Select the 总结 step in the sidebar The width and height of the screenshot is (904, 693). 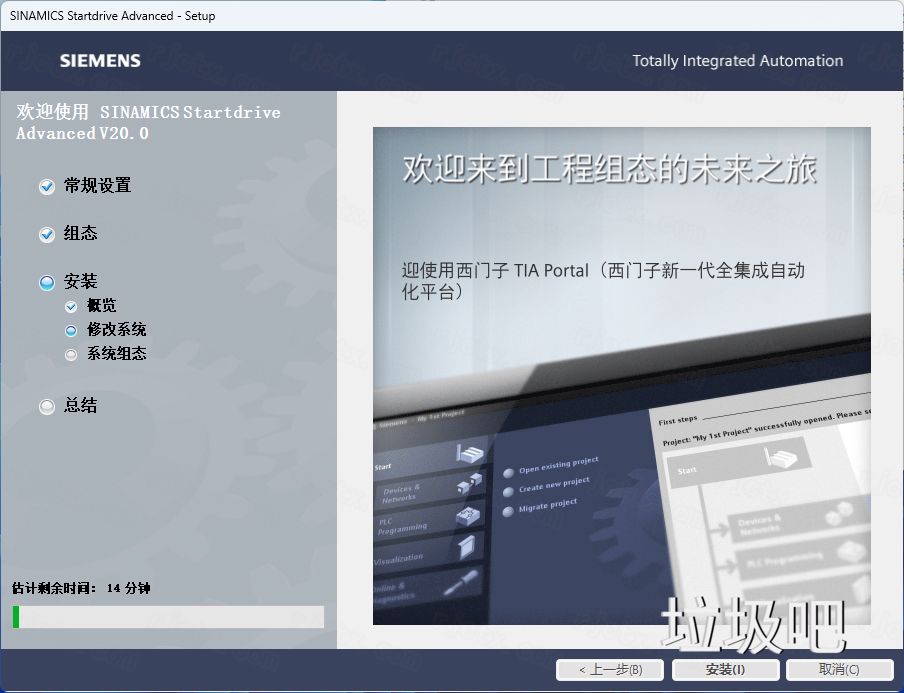(45, 405)
